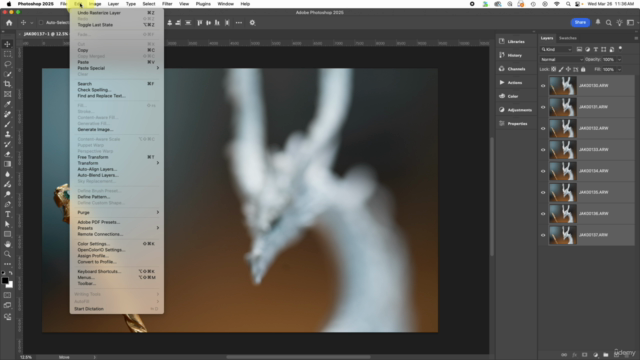Click the blue Share button
The image size is (640, 360).
click(x=580, y=22)
